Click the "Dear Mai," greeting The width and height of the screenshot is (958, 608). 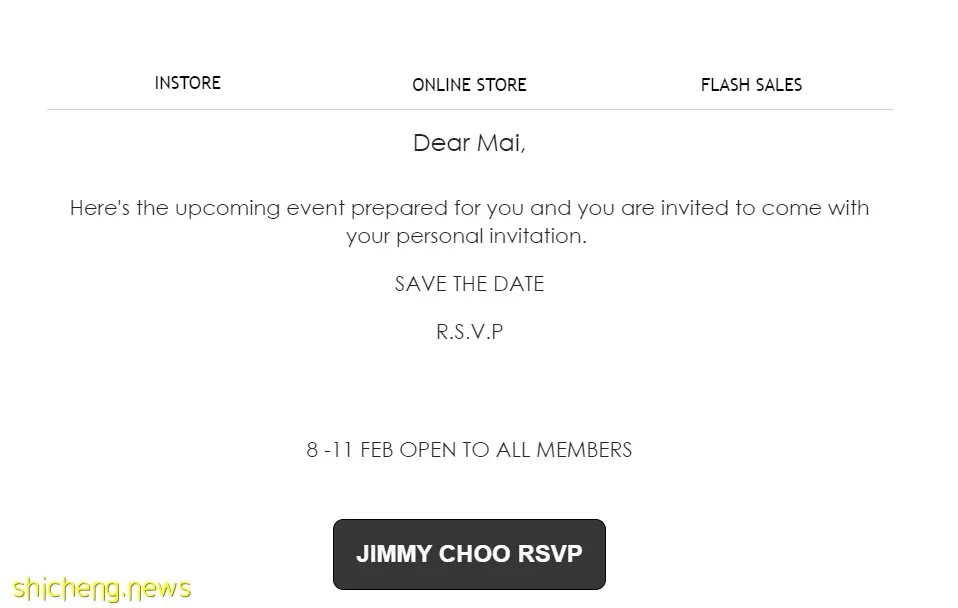pyautogui.click(x=469, y=143)
